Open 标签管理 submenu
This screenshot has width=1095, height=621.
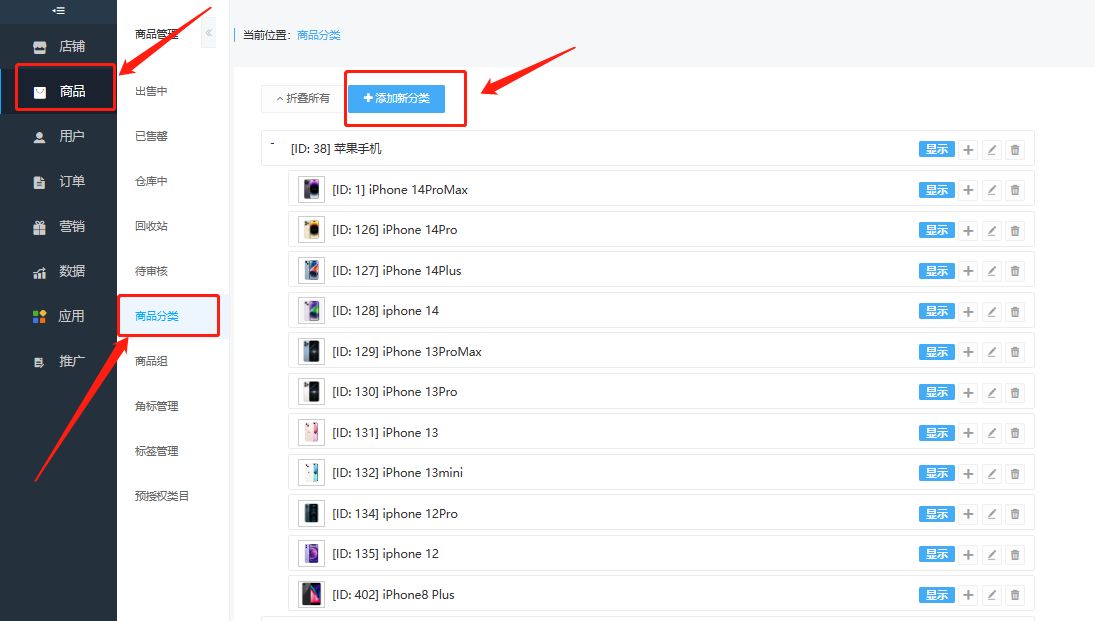point(156,451)
